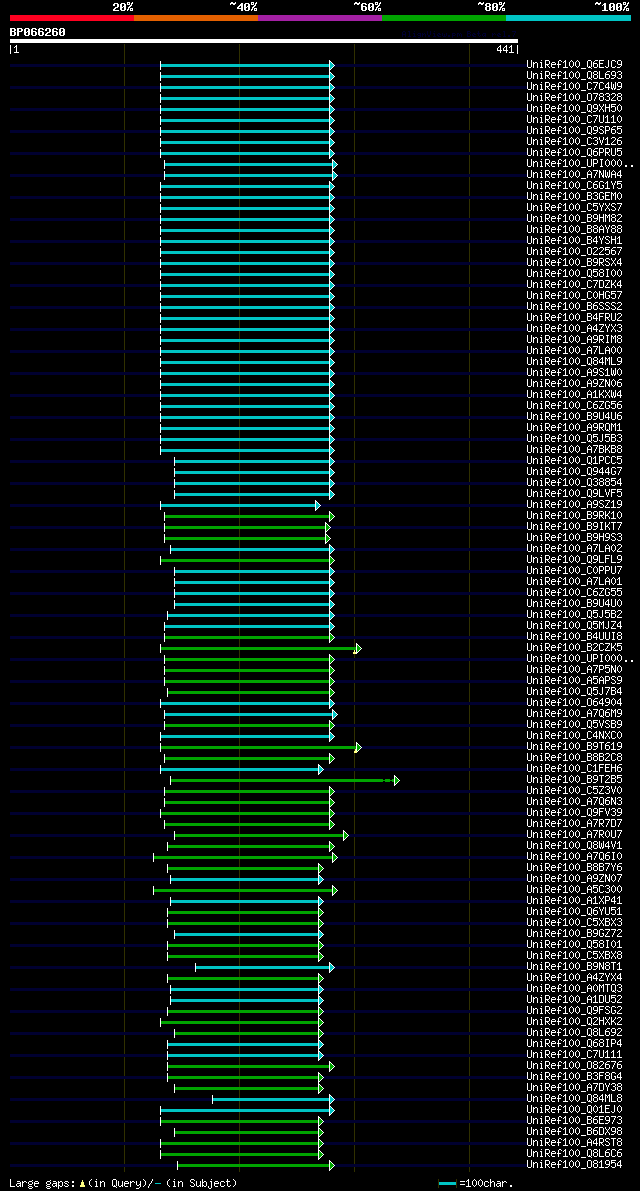Select the UniRef100_B9RSX4 label

(x=574, y=263)
